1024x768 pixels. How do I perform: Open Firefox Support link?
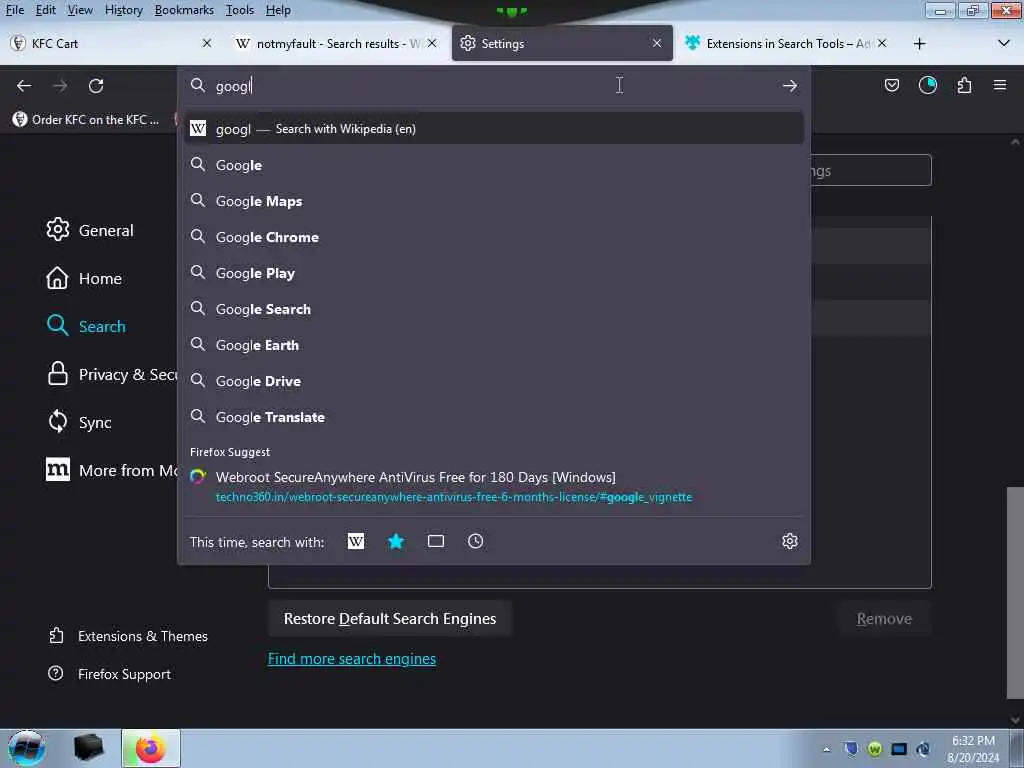[110, 674]
